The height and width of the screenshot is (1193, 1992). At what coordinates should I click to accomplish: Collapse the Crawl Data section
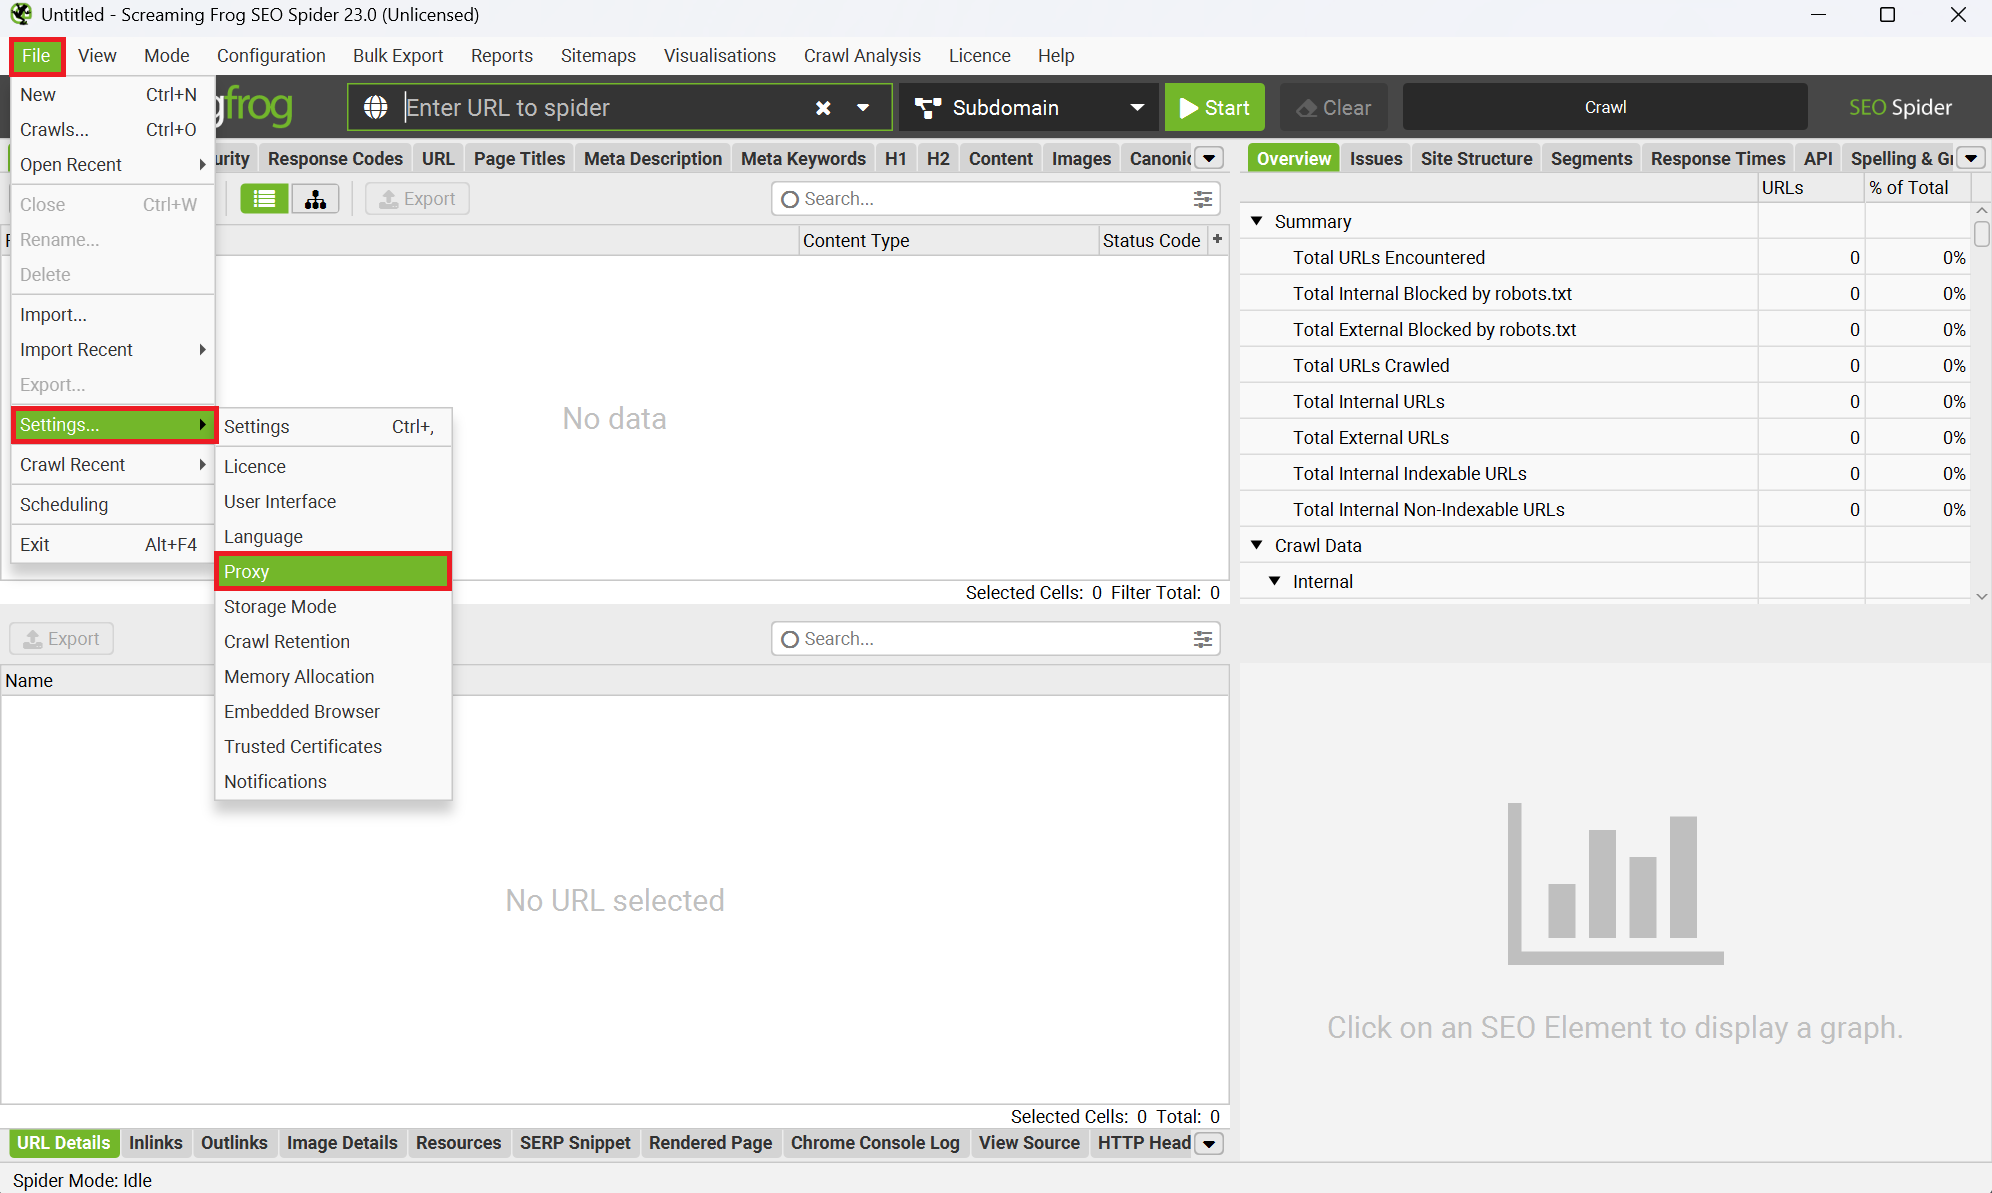(1257, 545)
